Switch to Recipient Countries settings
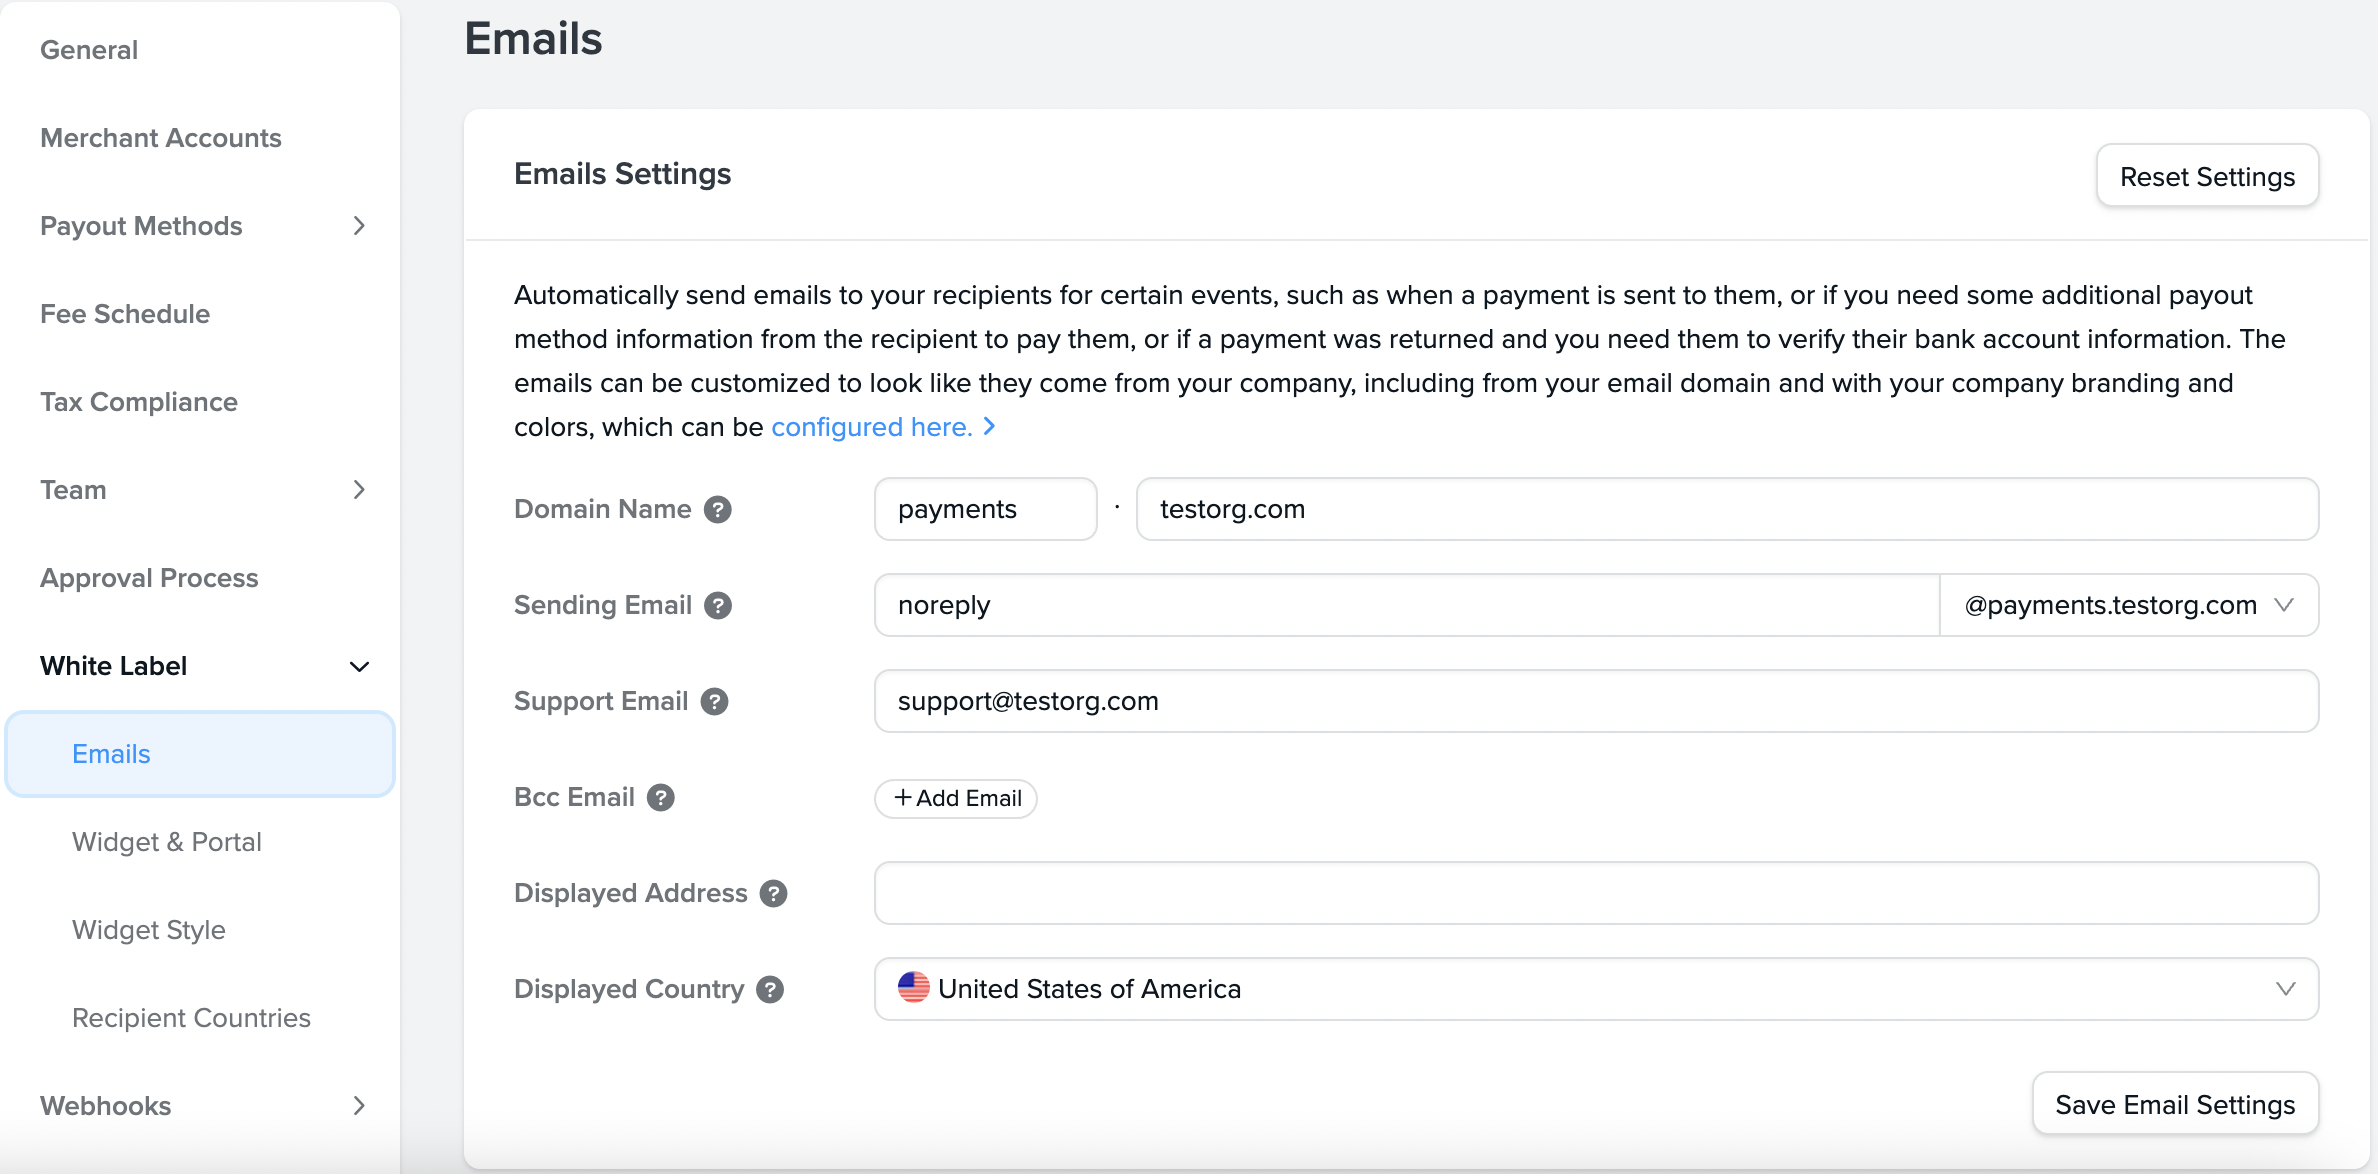 tap(191, 1017)
